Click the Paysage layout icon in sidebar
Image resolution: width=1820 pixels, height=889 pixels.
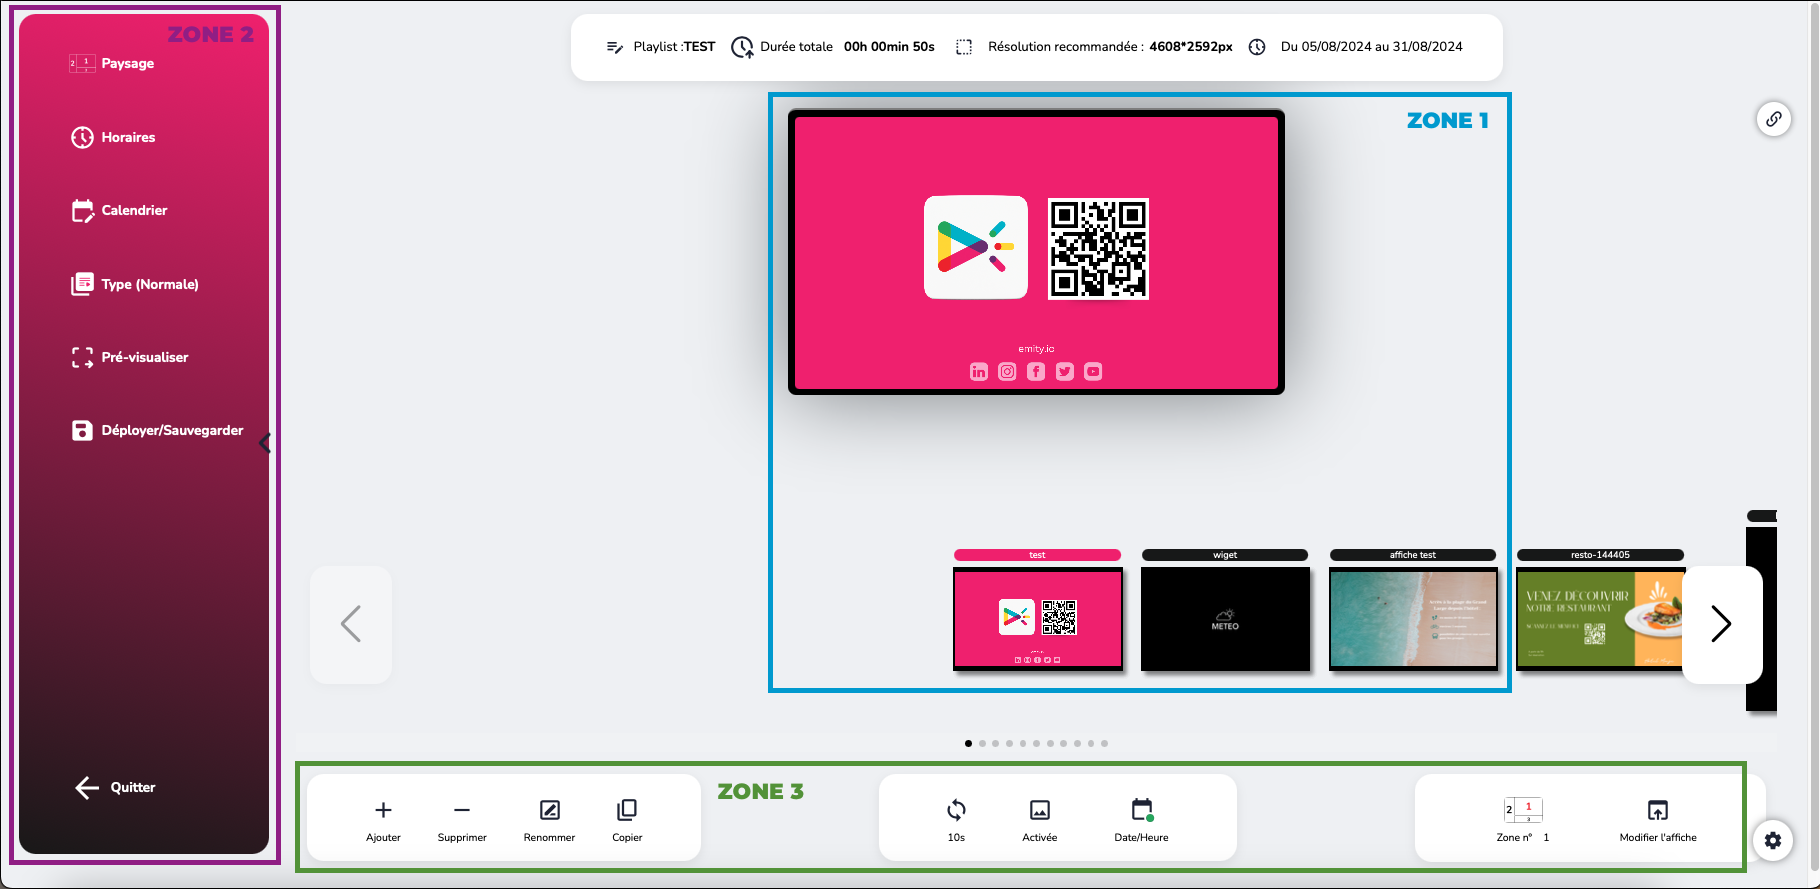point(82,63)
